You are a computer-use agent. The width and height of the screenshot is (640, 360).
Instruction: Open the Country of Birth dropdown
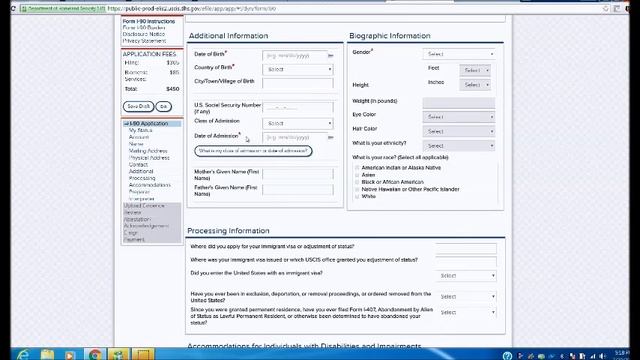pos(298,69)
